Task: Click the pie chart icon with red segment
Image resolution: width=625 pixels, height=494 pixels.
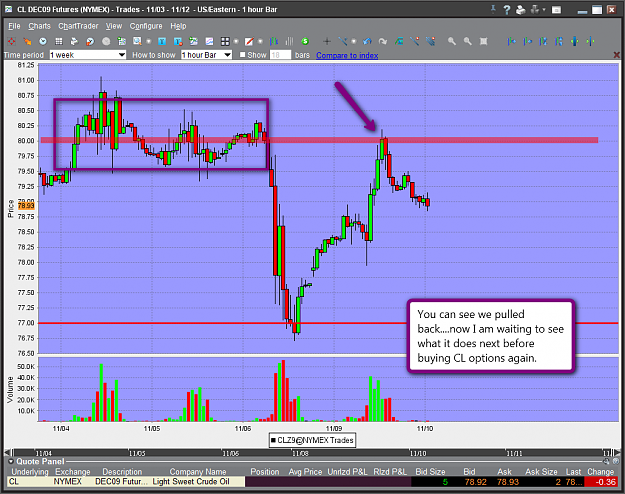Action: [90, 41]
